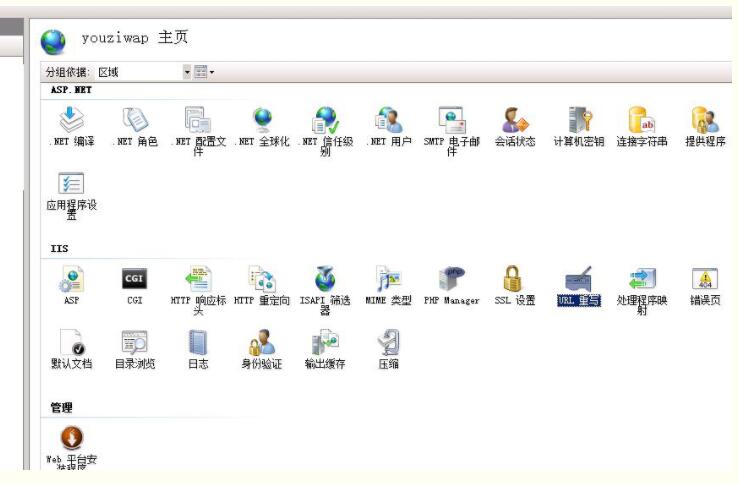Click the 管理 group header
The image size is (739, 484).
point(61,408)
